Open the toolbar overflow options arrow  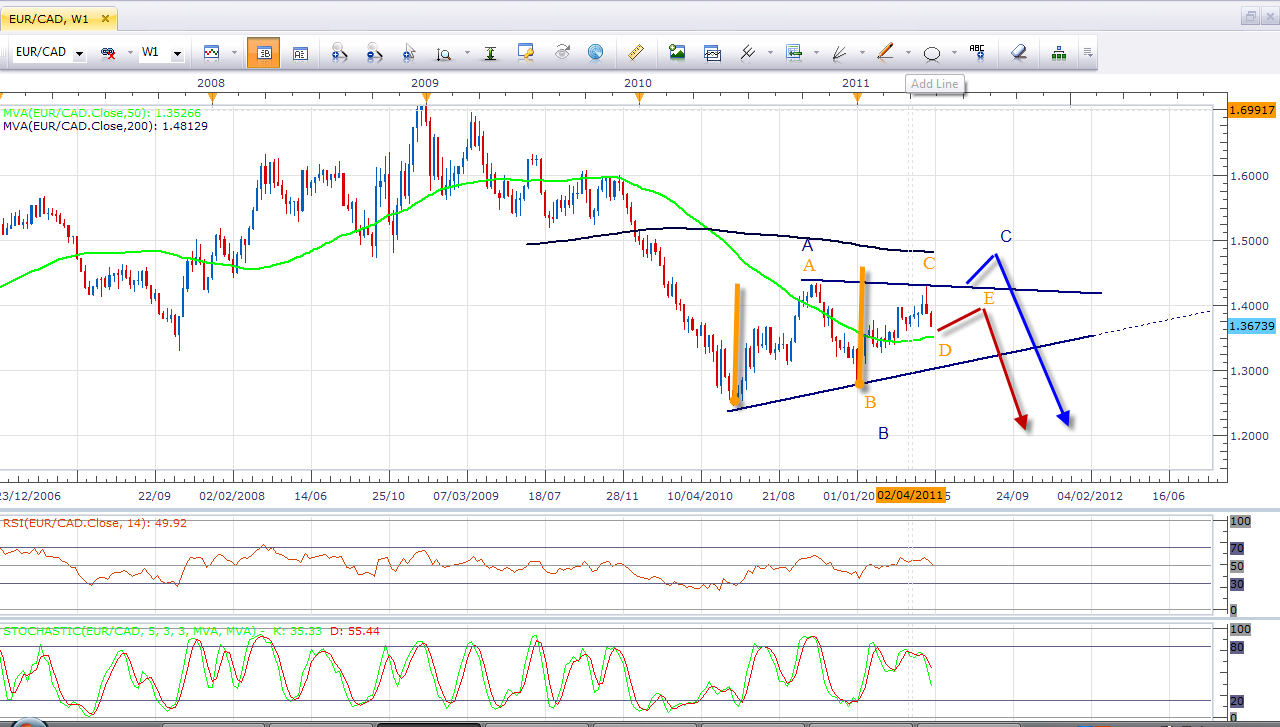pyautogui.click(x=1088, y=53)
